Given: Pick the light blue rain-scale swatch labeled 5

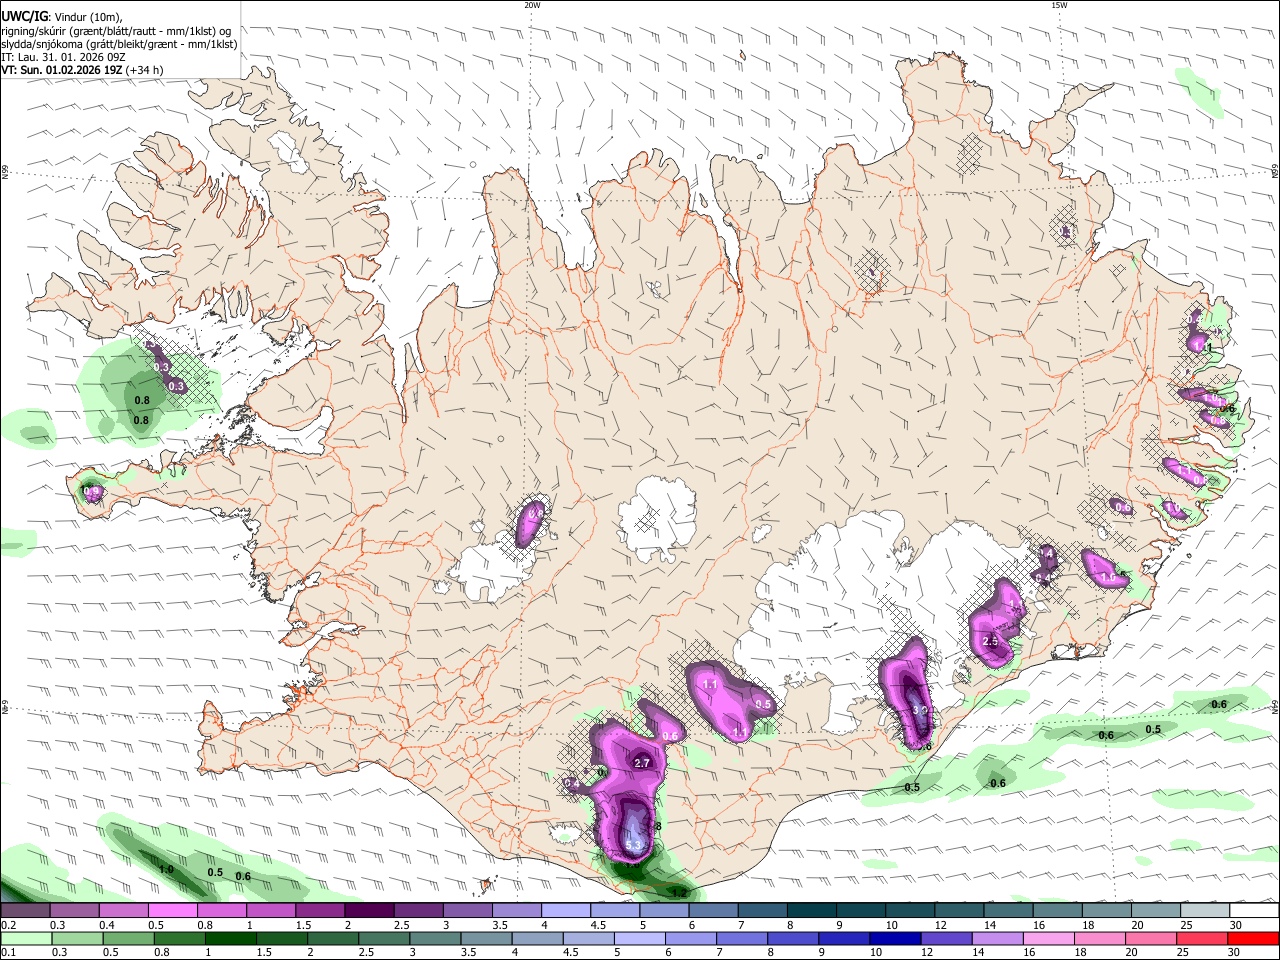Looking at the screenshot, I should 642,938.
